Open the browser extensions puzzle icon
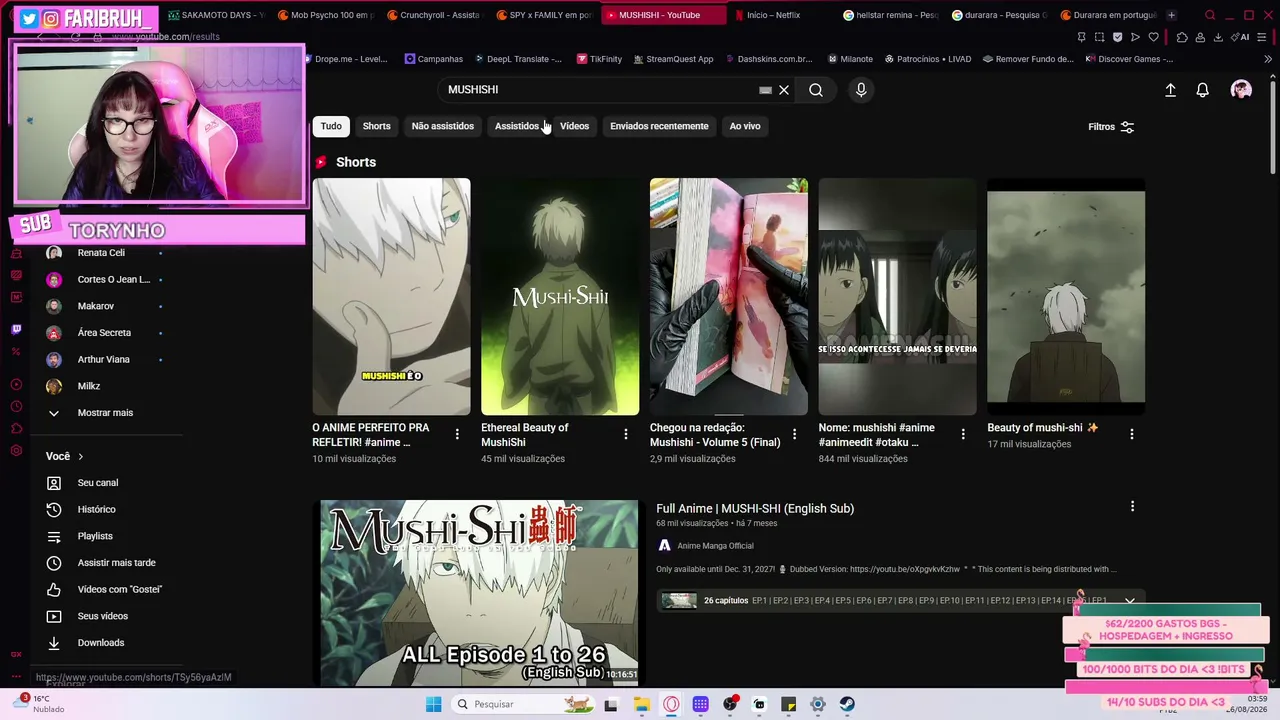The width and height of the screenshot is (1280, 720). pos(1182,37)
